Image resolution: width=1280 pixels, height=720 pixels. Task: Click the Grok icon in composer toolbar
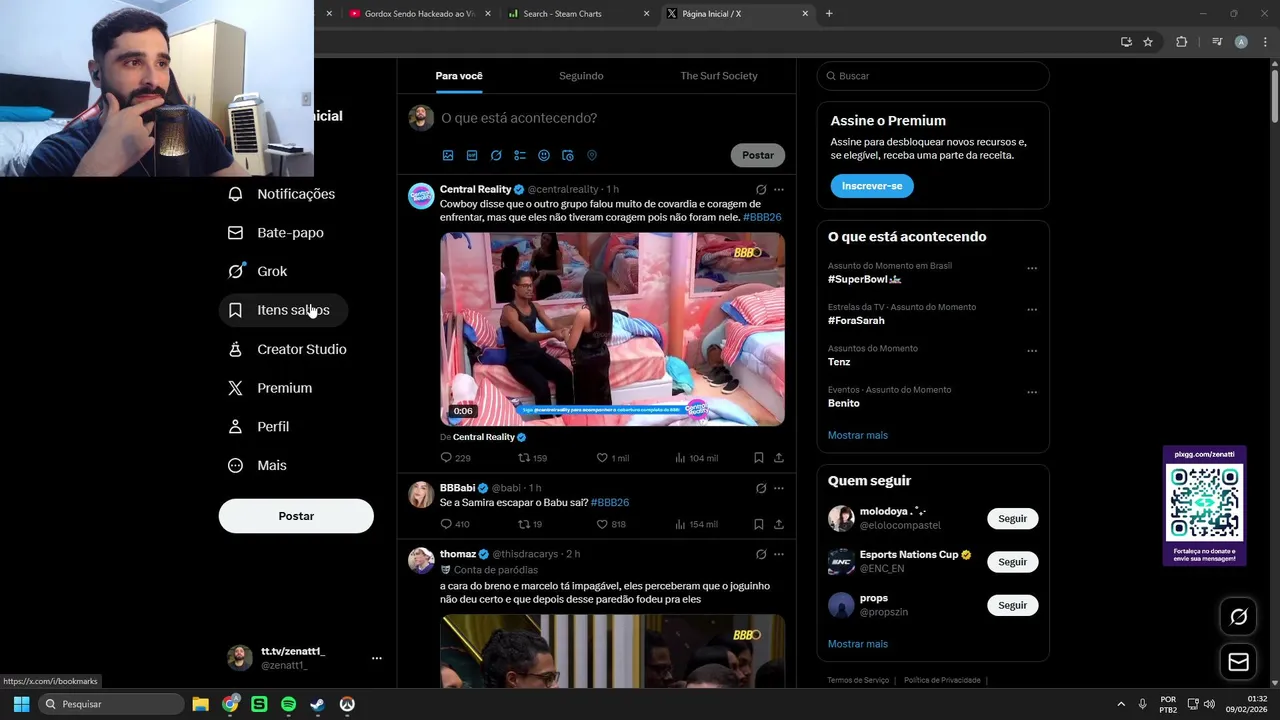(496, 155)
